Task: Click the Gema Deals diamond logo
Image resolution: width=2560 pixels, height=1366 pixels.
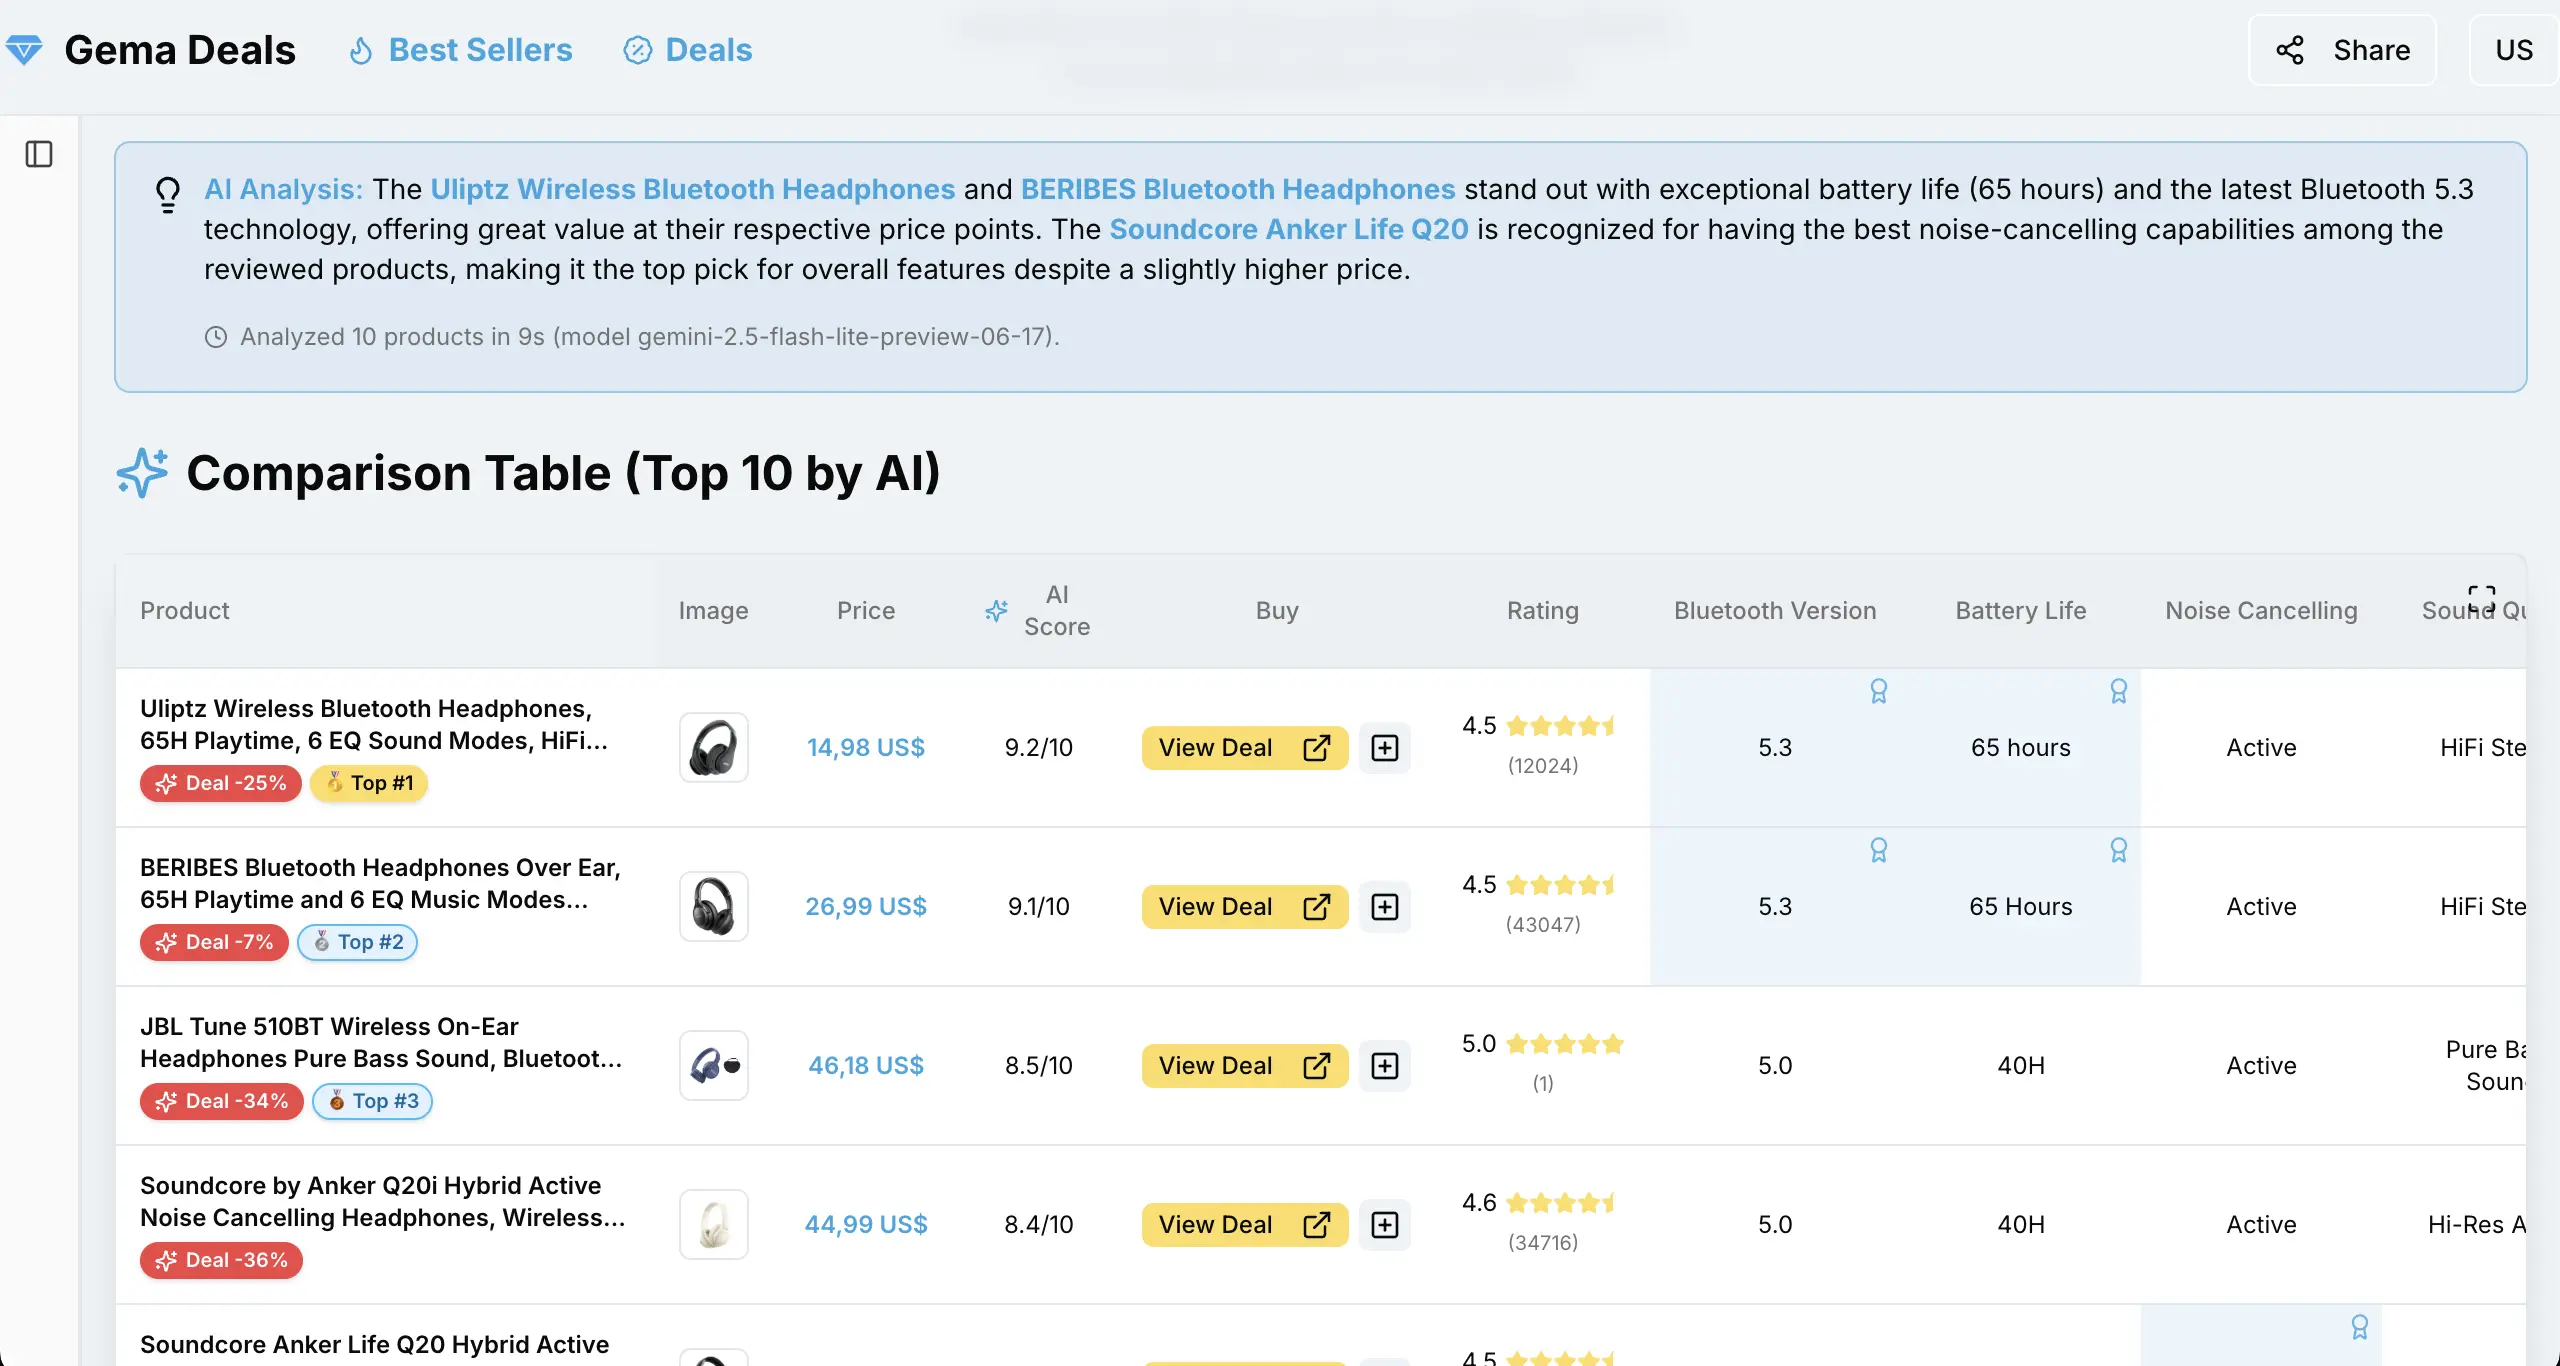Action: tap(24, 49)
